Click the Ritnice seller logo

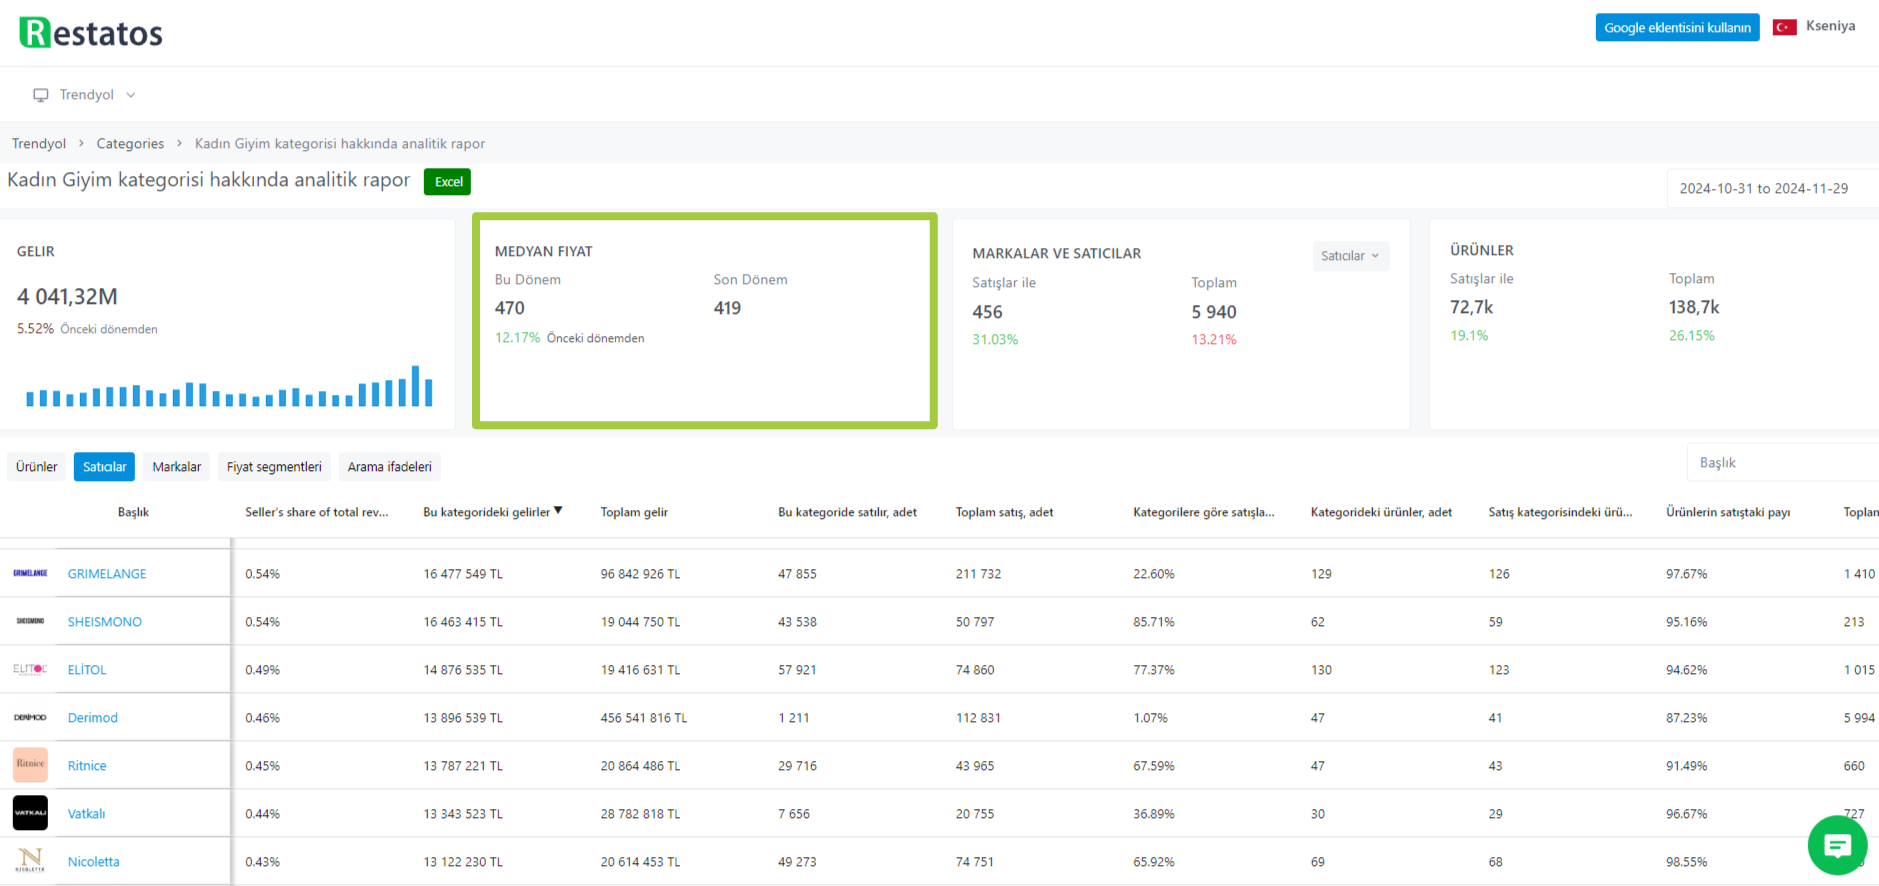[30, 765]
